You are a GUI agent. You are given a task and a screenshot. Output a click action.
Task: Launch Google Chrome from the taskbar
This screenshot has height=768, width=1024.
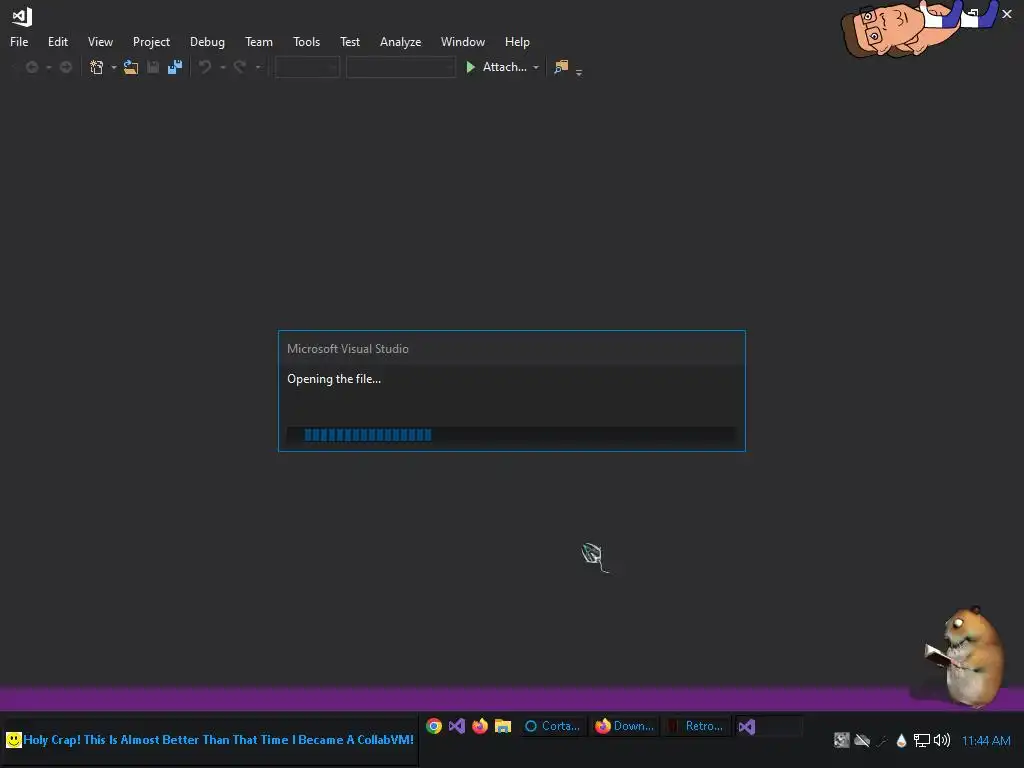434,726
